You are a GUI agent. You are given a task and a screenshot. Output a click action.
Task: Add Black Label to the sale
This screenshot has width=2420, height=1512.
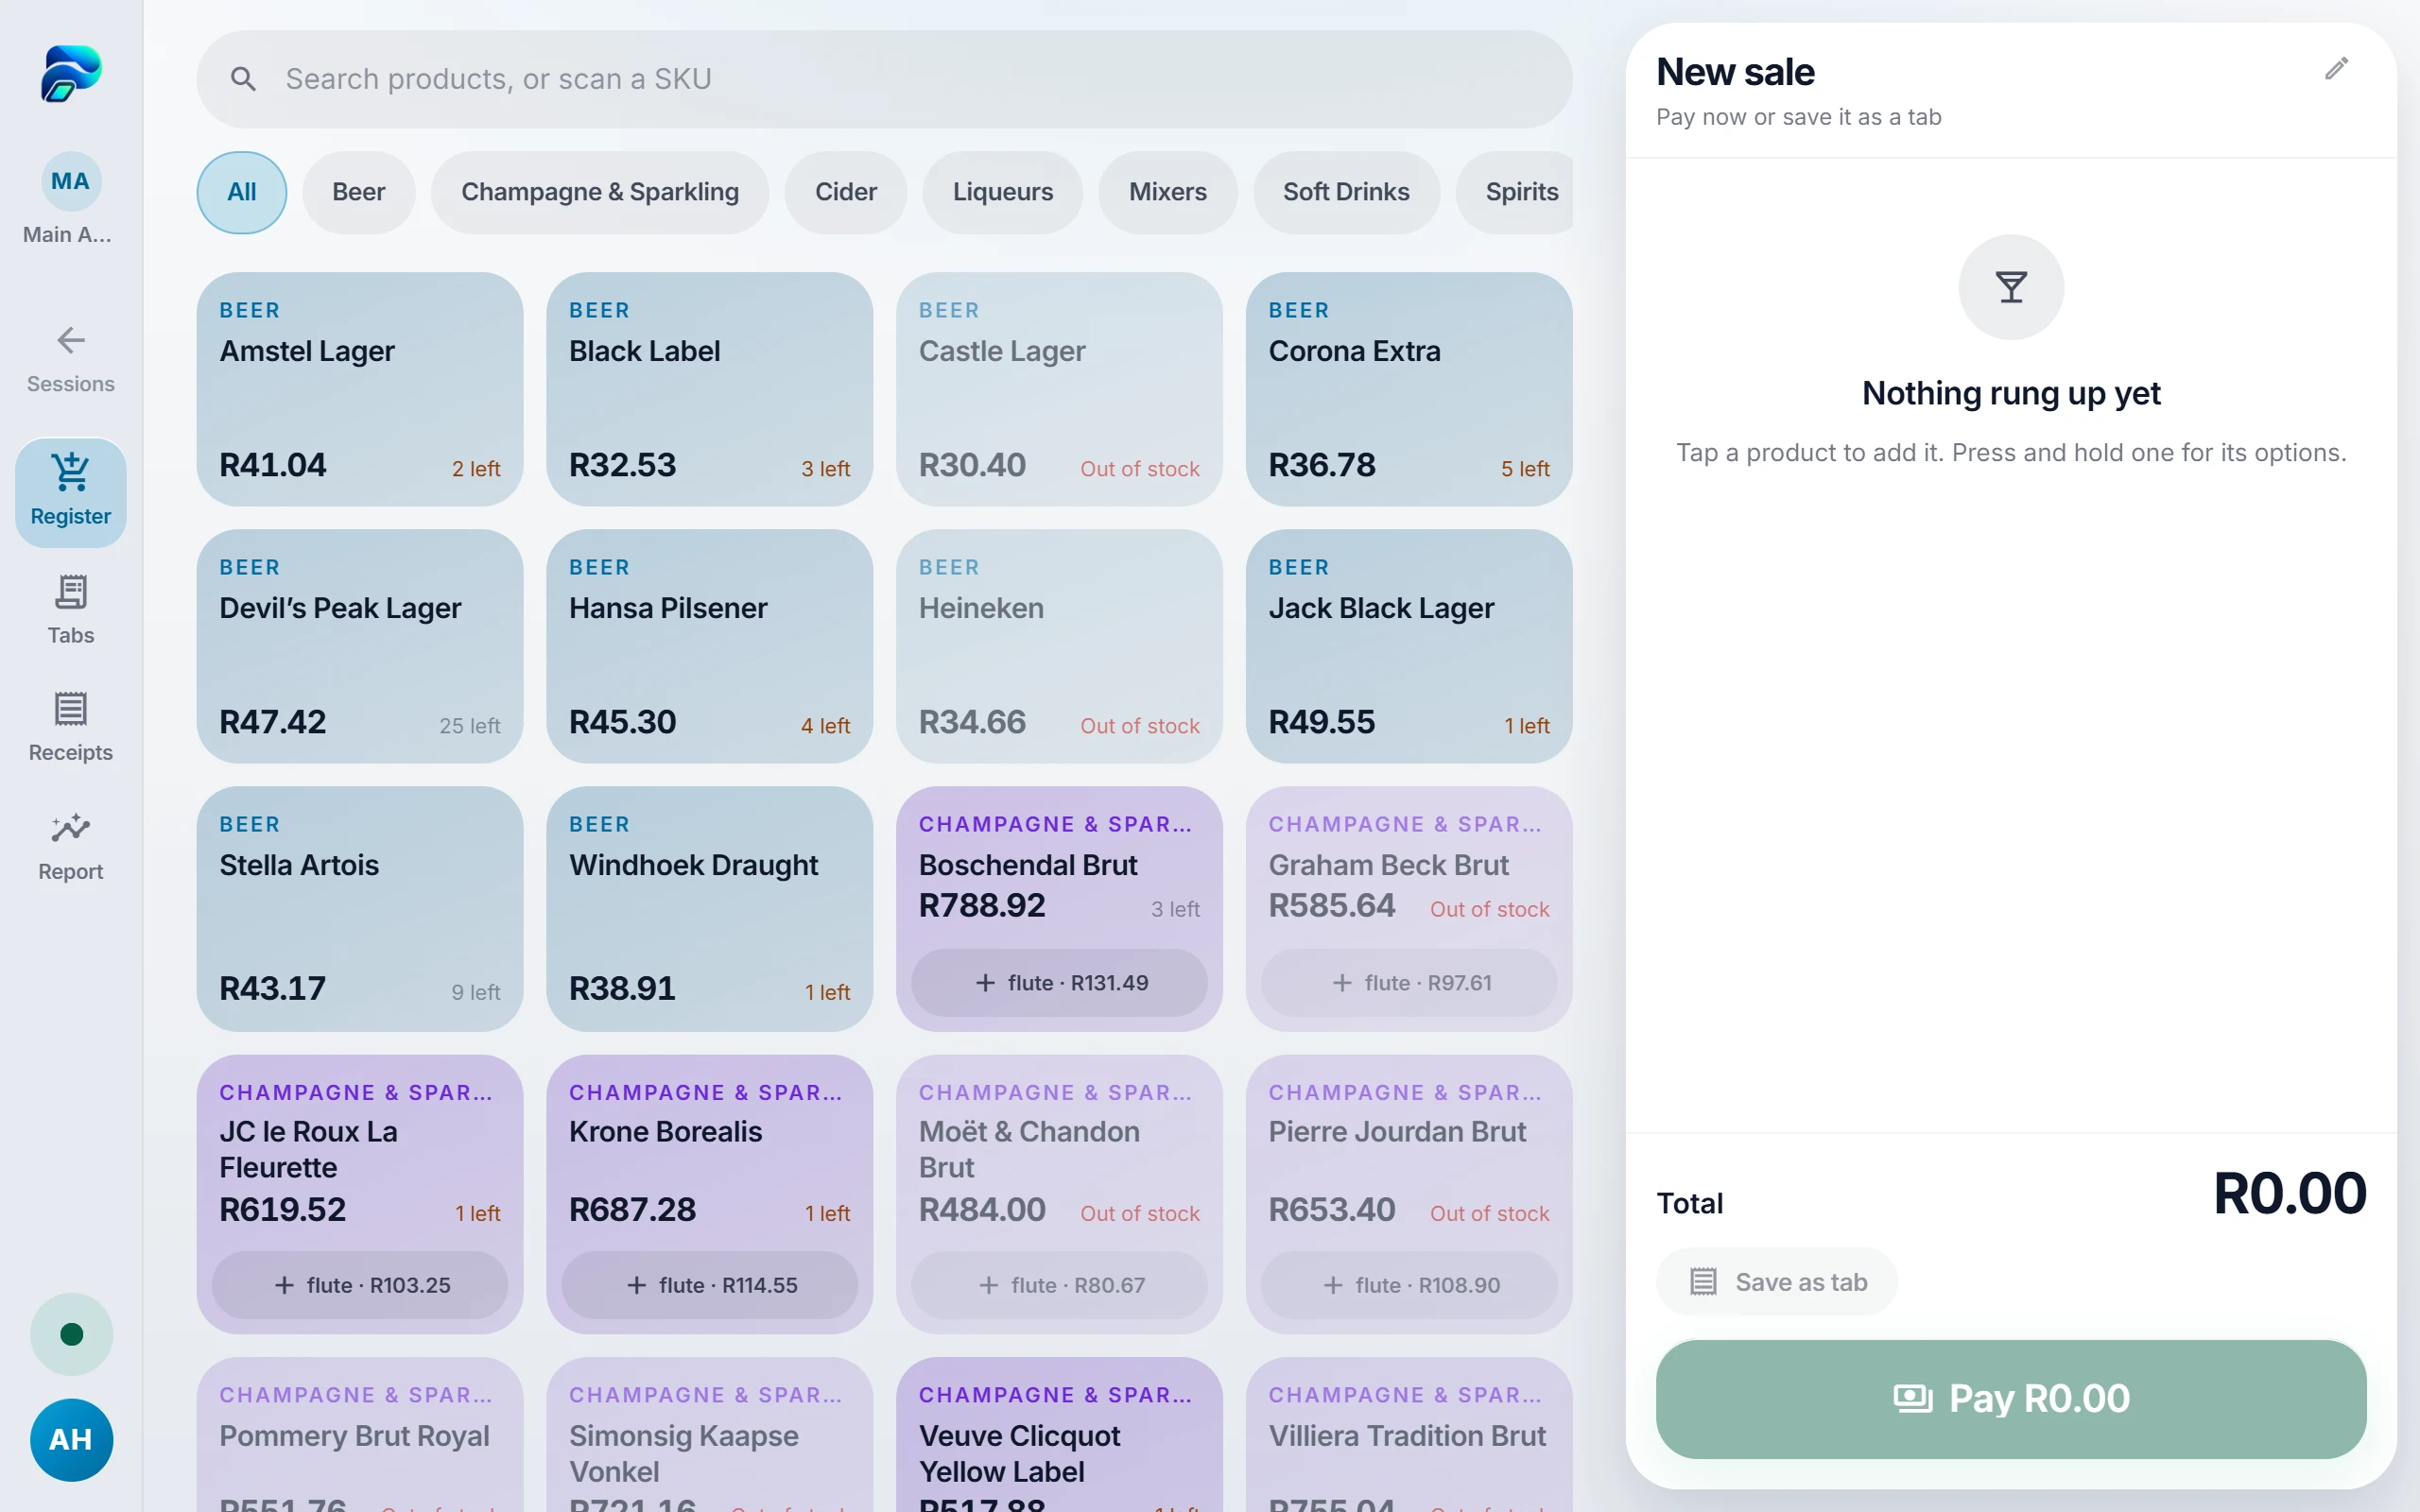[x=710, y=389]
